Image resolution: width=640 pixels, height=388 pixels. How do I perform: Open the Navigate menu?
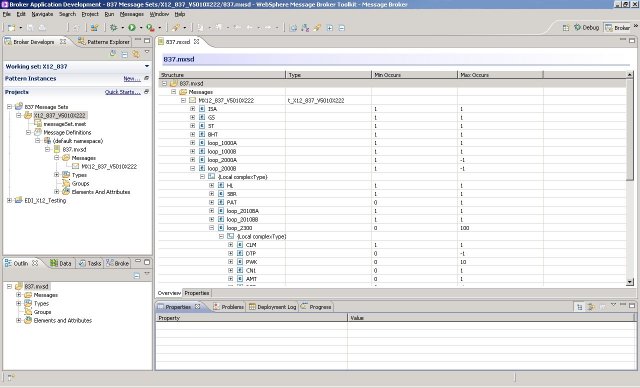pos(42,14)
